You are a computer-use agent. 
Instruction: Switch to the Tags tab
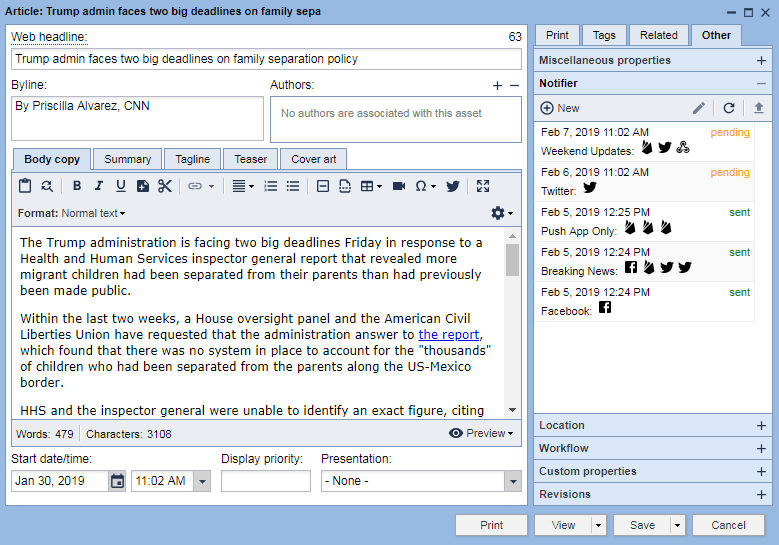tap(604, 35)
